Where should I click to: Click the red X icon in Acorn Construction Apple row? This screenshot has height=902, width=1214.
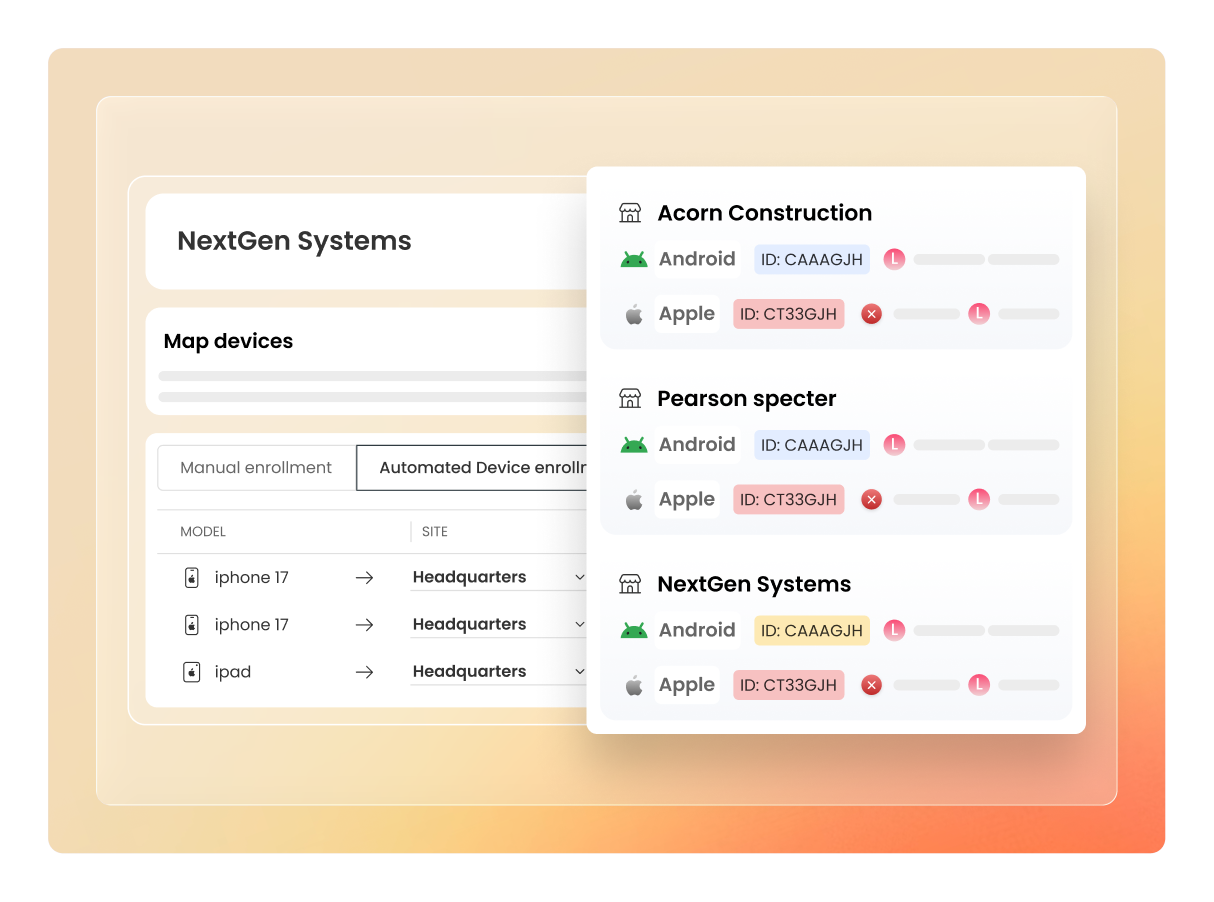click(x=872, y=314)
